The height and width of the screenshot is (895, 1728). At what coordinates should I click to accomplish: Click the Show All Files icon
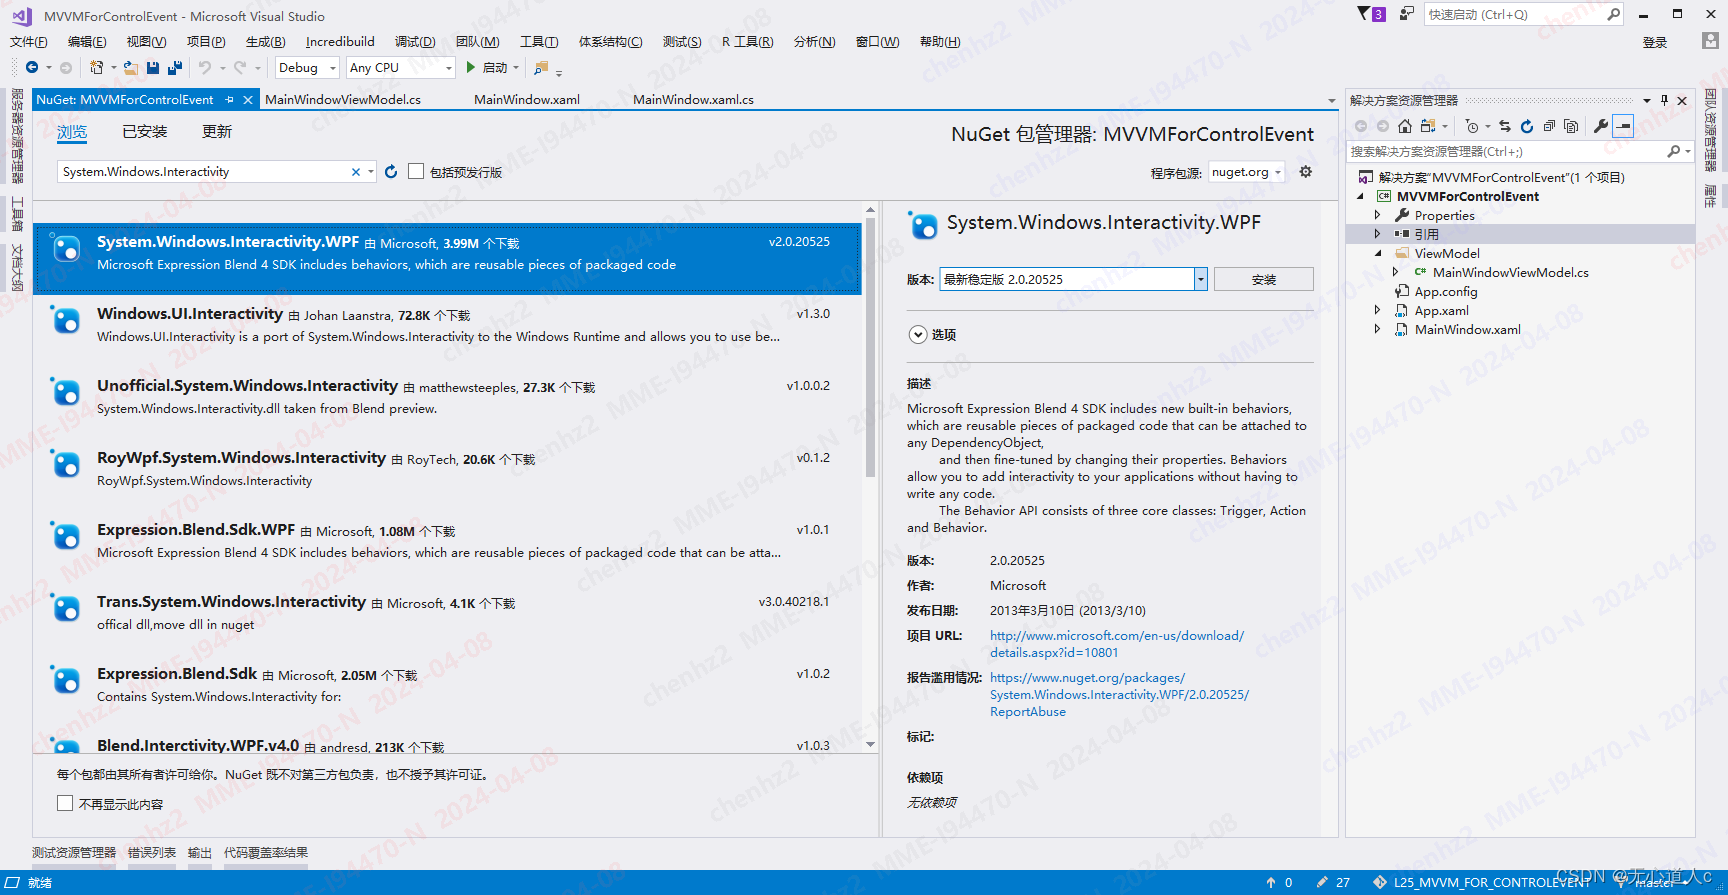(x=1571, y=126)
